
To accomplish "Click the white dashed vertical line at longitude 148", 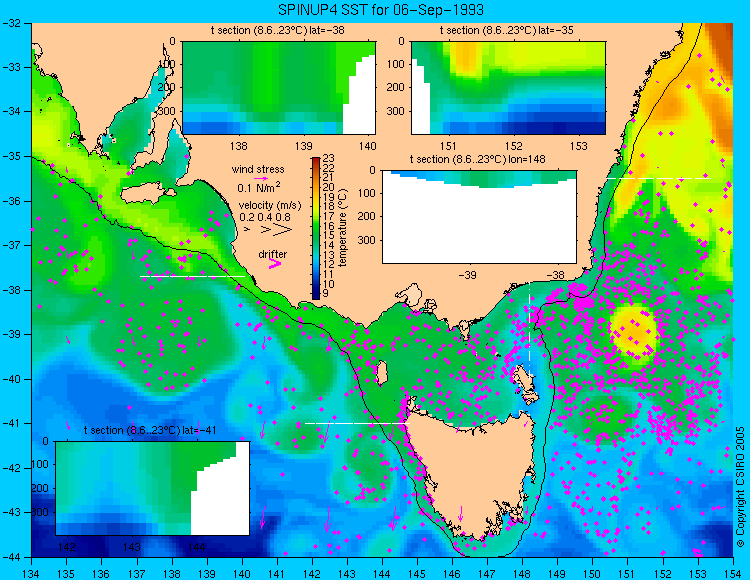I will (529, 328).
